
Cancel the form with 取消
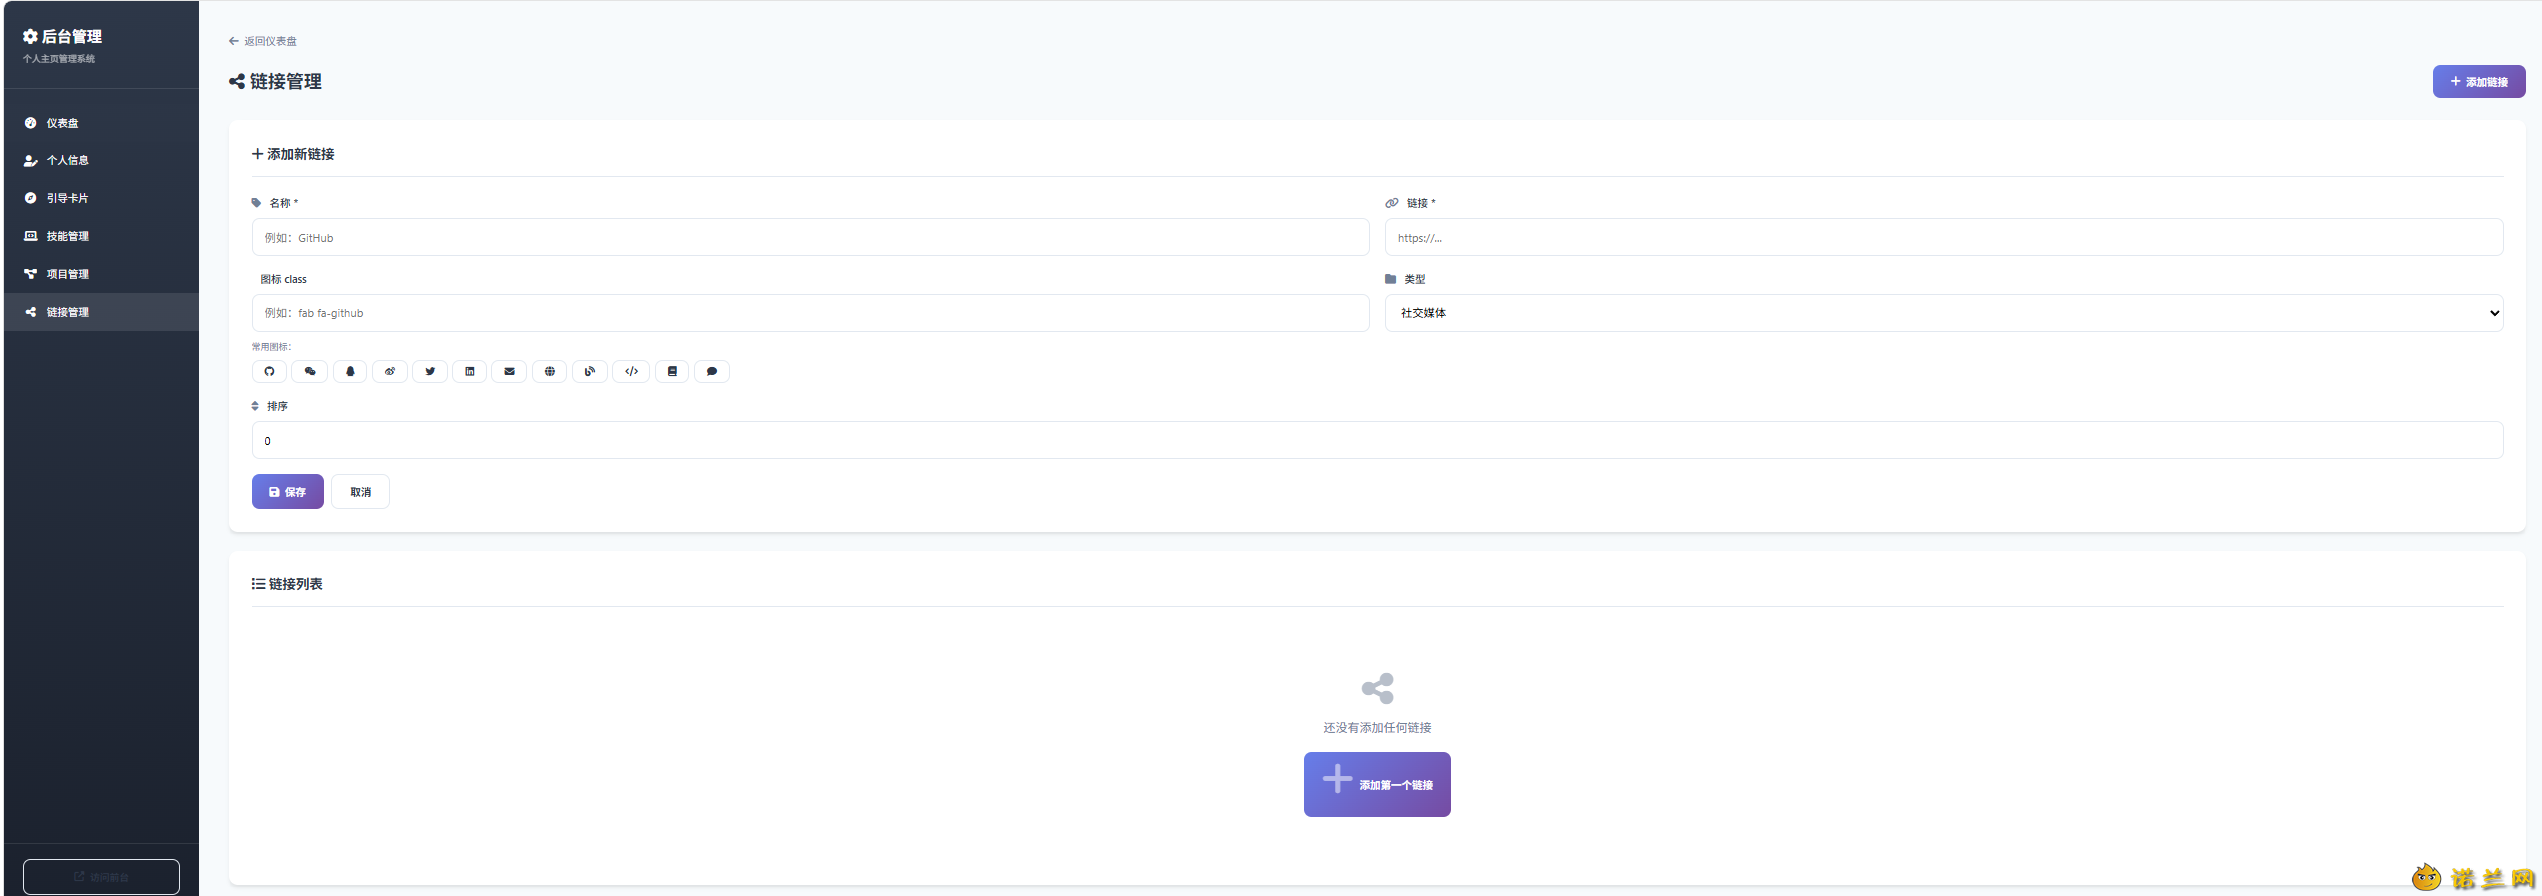coord(361,492)
